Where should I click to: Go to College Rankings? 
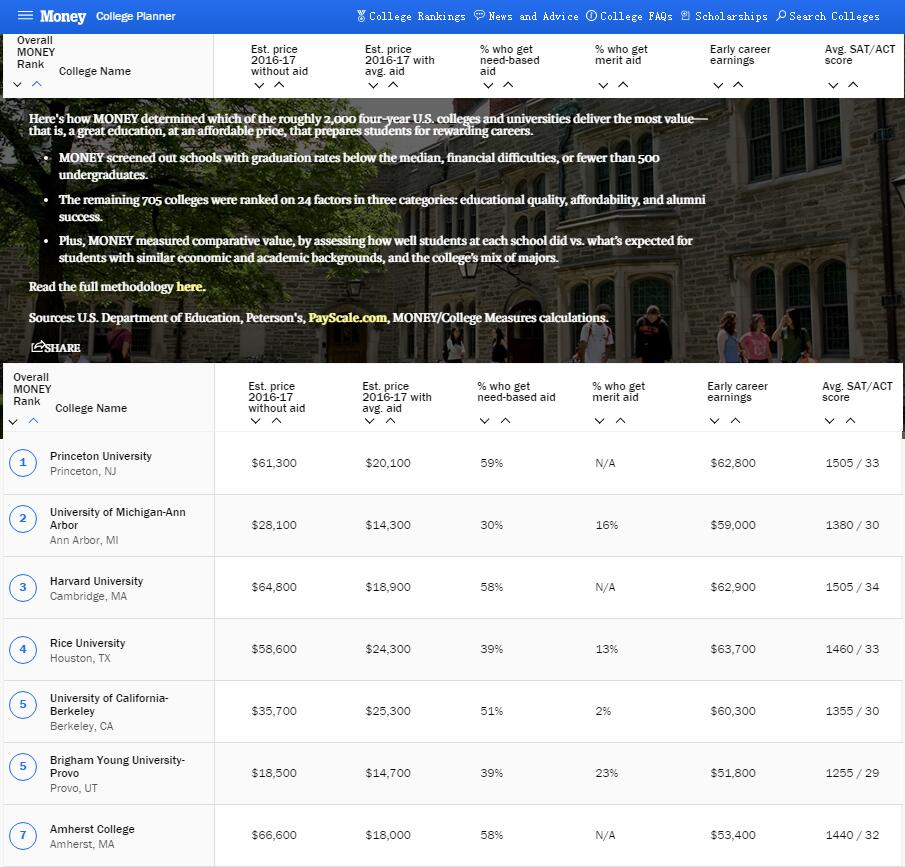(x=411, y=16)
